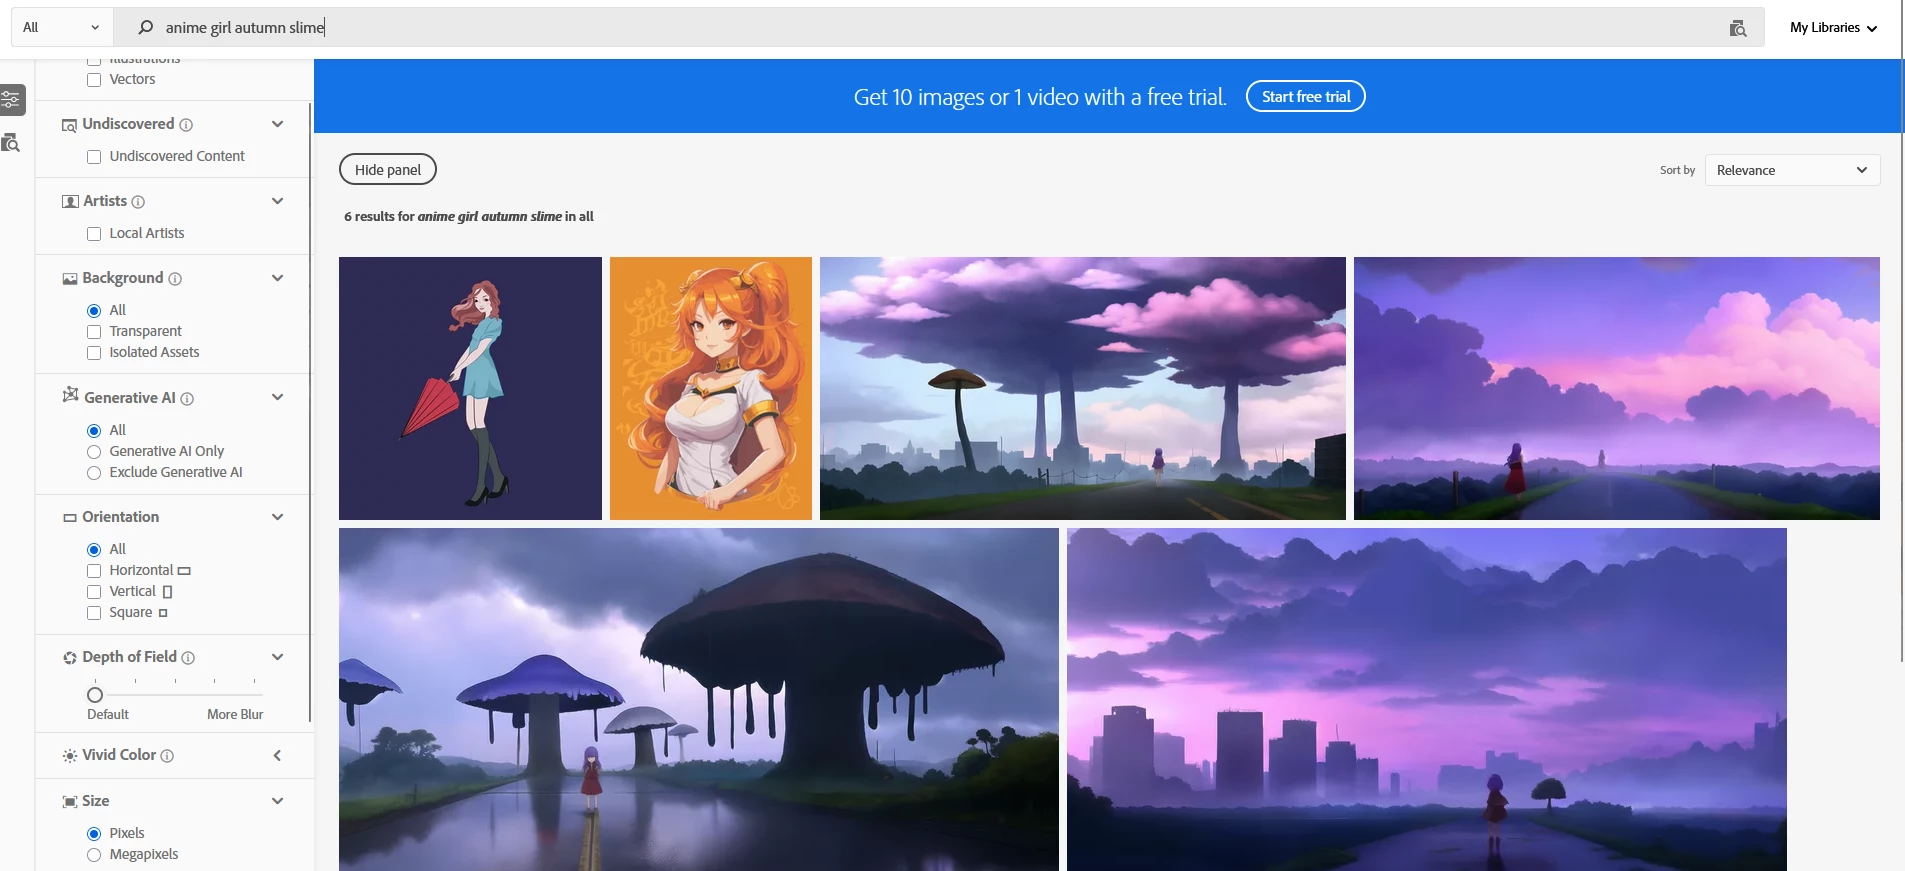The image size is (1905, 871).
Task: Check the Transparent background checkbox
Action: click(x=94, y=332)
